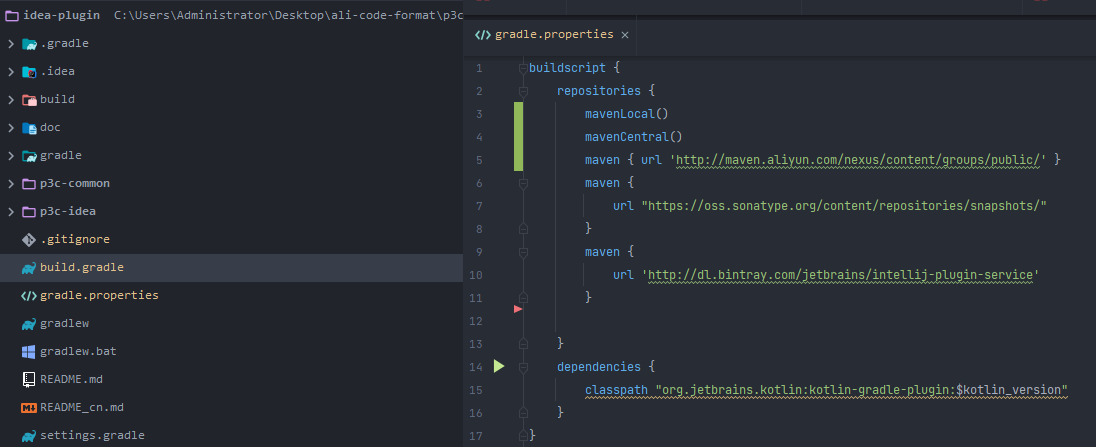Expand the build folder chevron
Viewport: 1096px width, 447px height.
(10, 100)
